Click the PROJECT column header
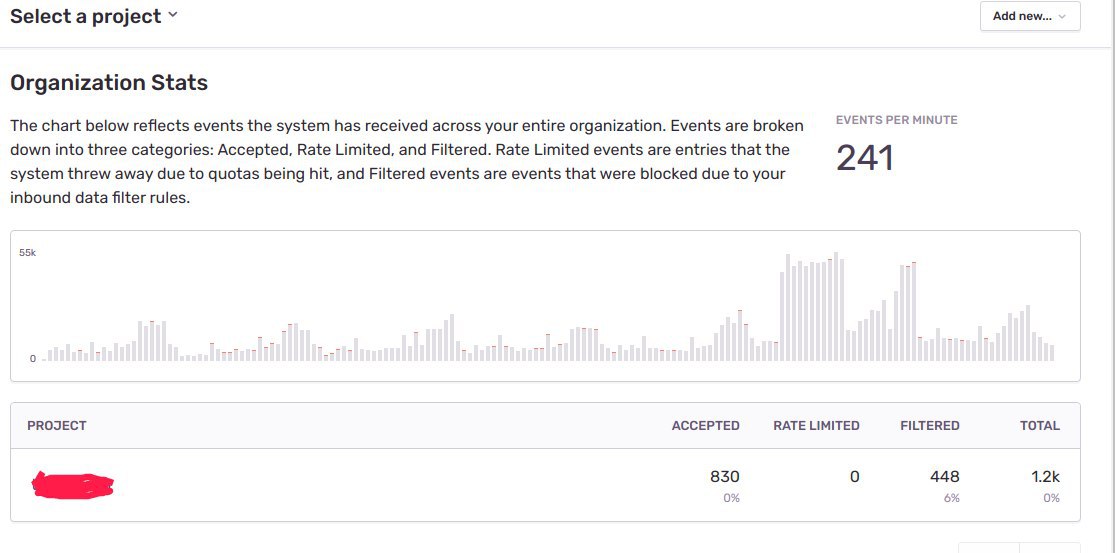 [x=57, y=426]
